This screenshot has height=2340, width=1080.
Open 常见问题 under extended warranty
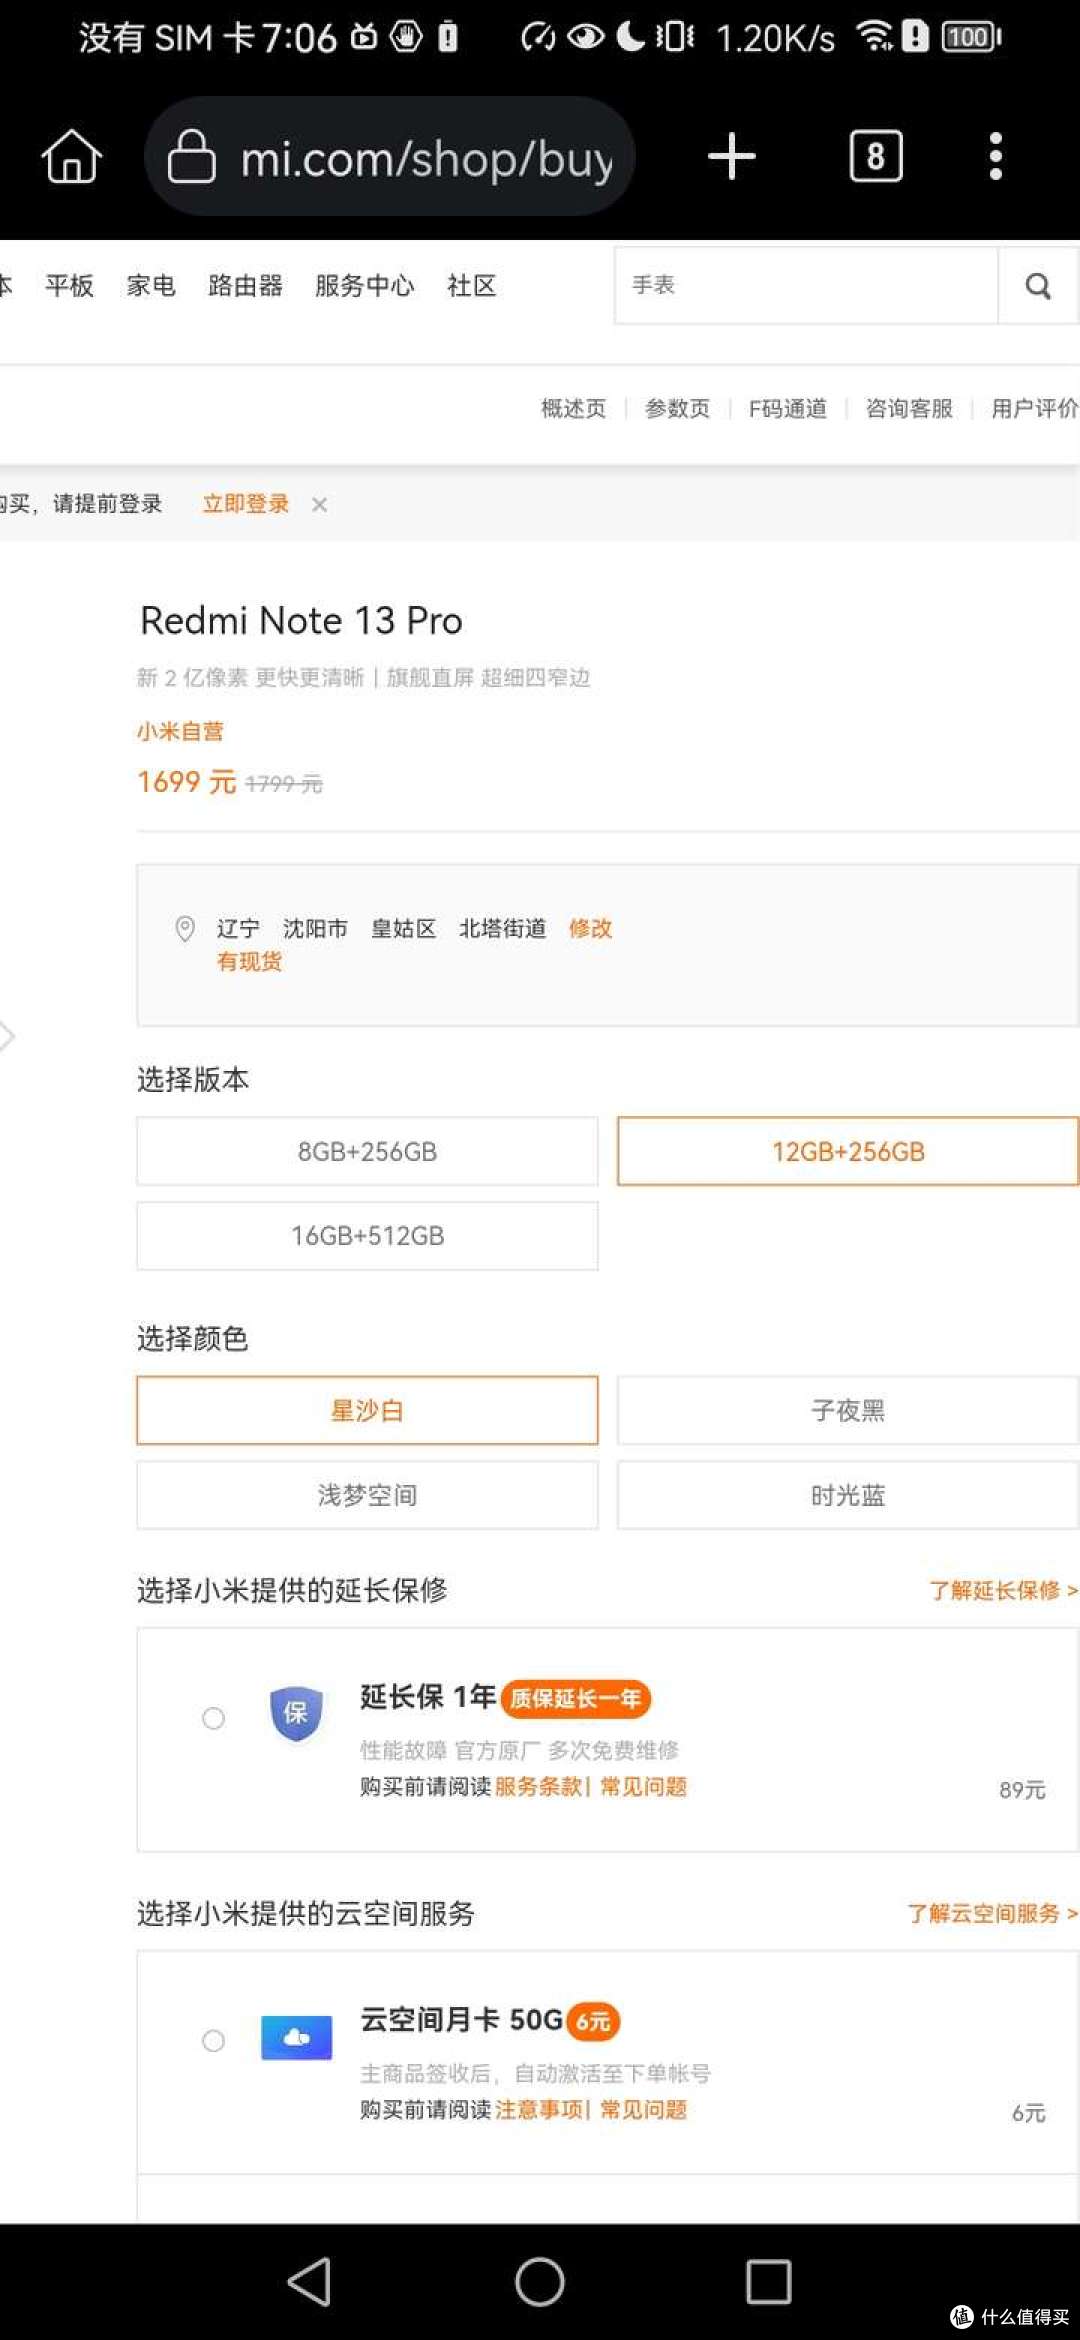click(x=643, y=1786)
